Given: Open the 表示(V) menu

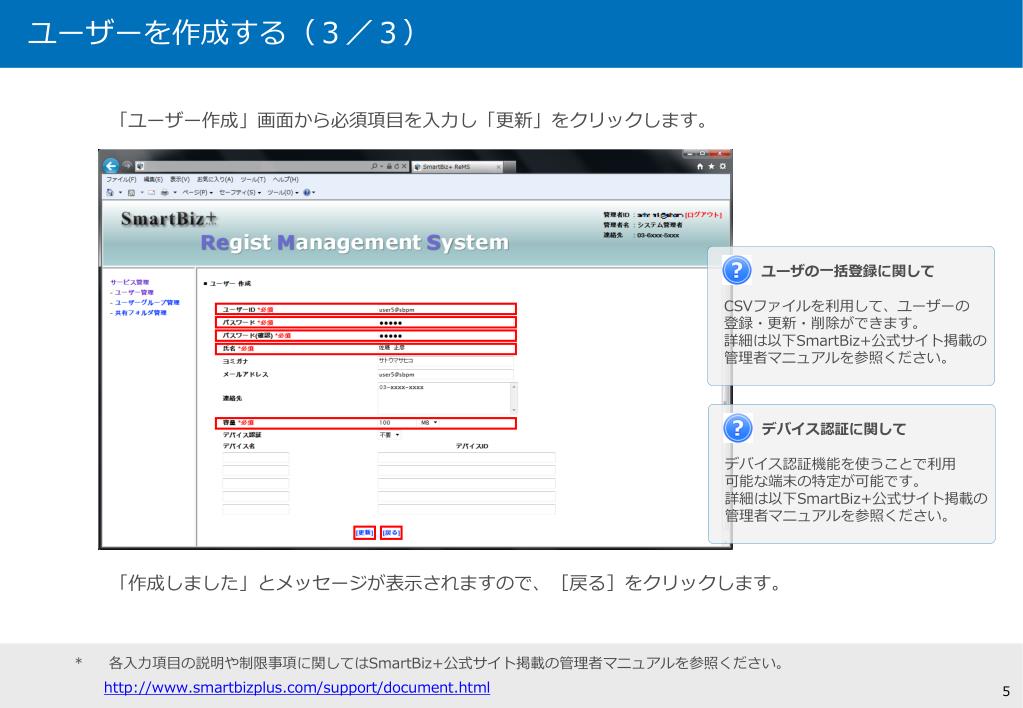Looking at the screenshot, I should pos(180,179).
